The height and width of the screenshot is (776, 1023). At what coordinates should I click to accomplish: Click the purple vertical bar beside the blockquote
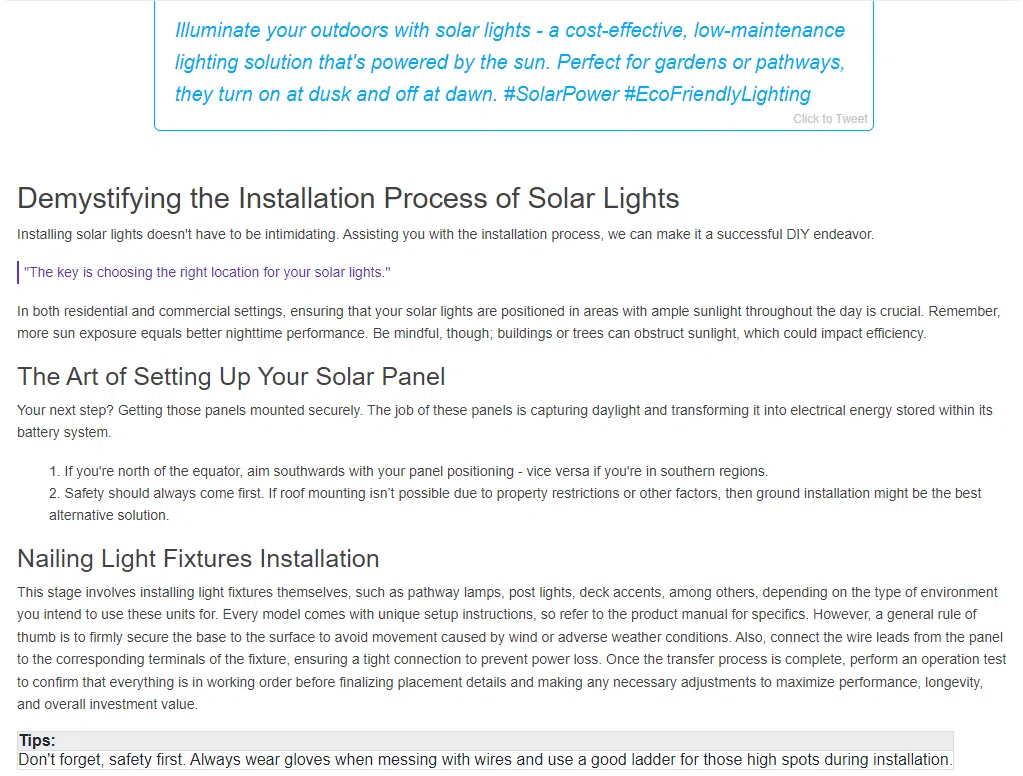coord(19,272)
